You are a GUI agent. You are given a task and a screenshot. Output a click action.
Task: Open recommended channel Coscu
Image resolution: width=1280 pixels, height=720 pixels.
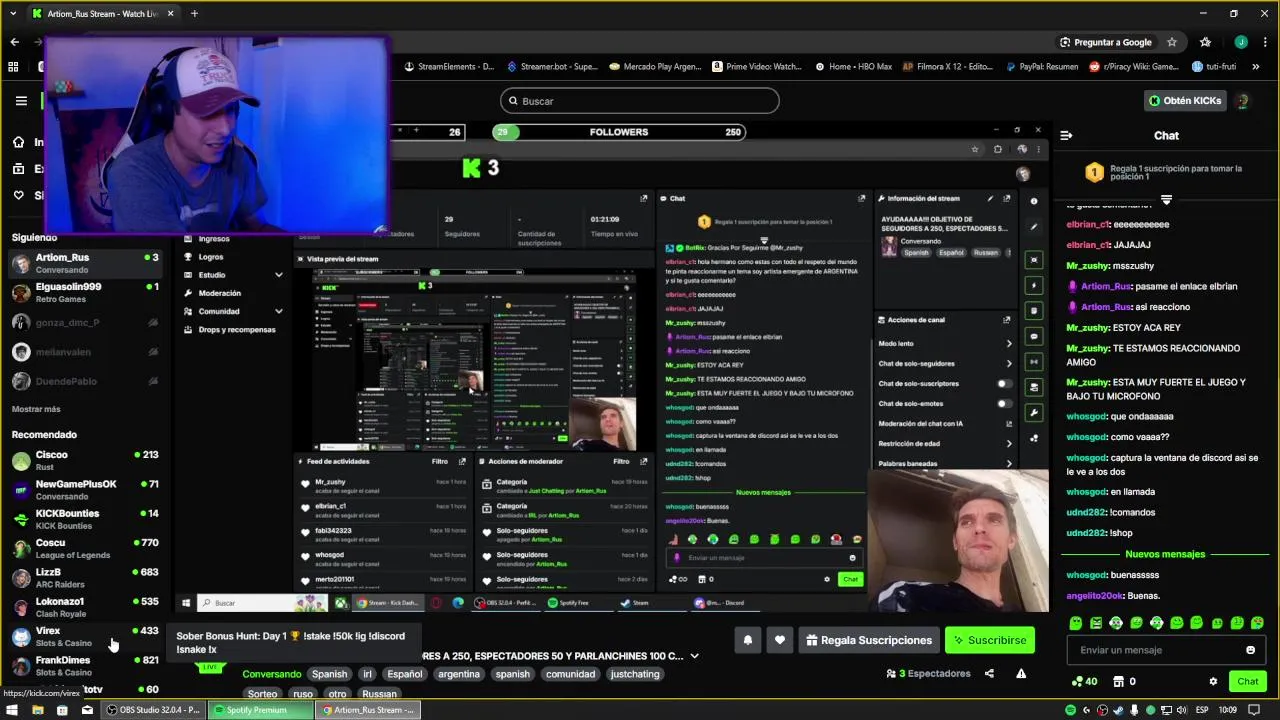click(84, 548)
